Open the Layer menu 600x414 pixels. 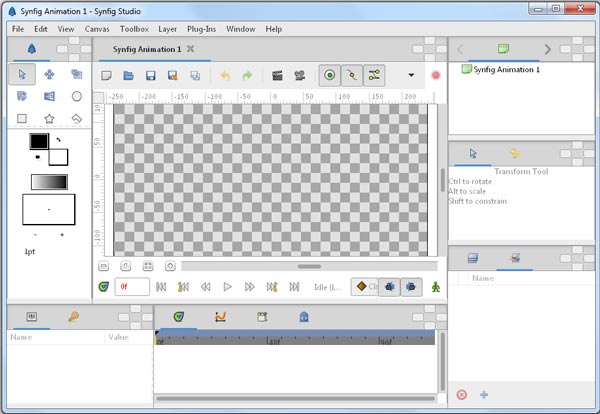click(167, 29)
